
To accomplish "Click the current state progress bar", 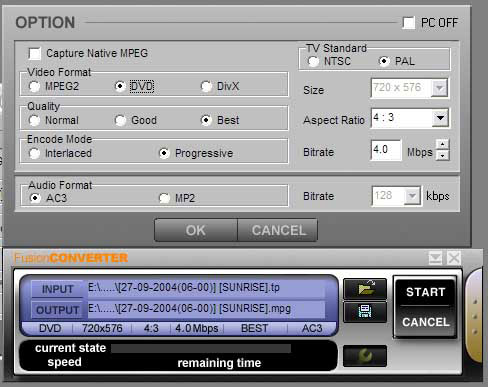I will pyautogui.click(x=201, y=348).
